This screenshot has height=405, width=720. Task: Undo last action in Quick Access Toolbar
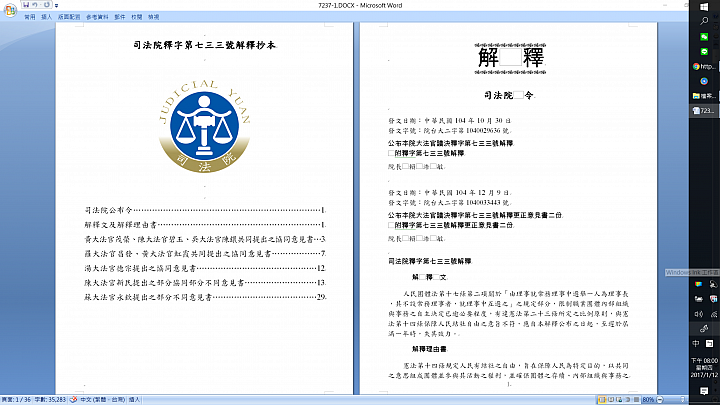(35, 5)
